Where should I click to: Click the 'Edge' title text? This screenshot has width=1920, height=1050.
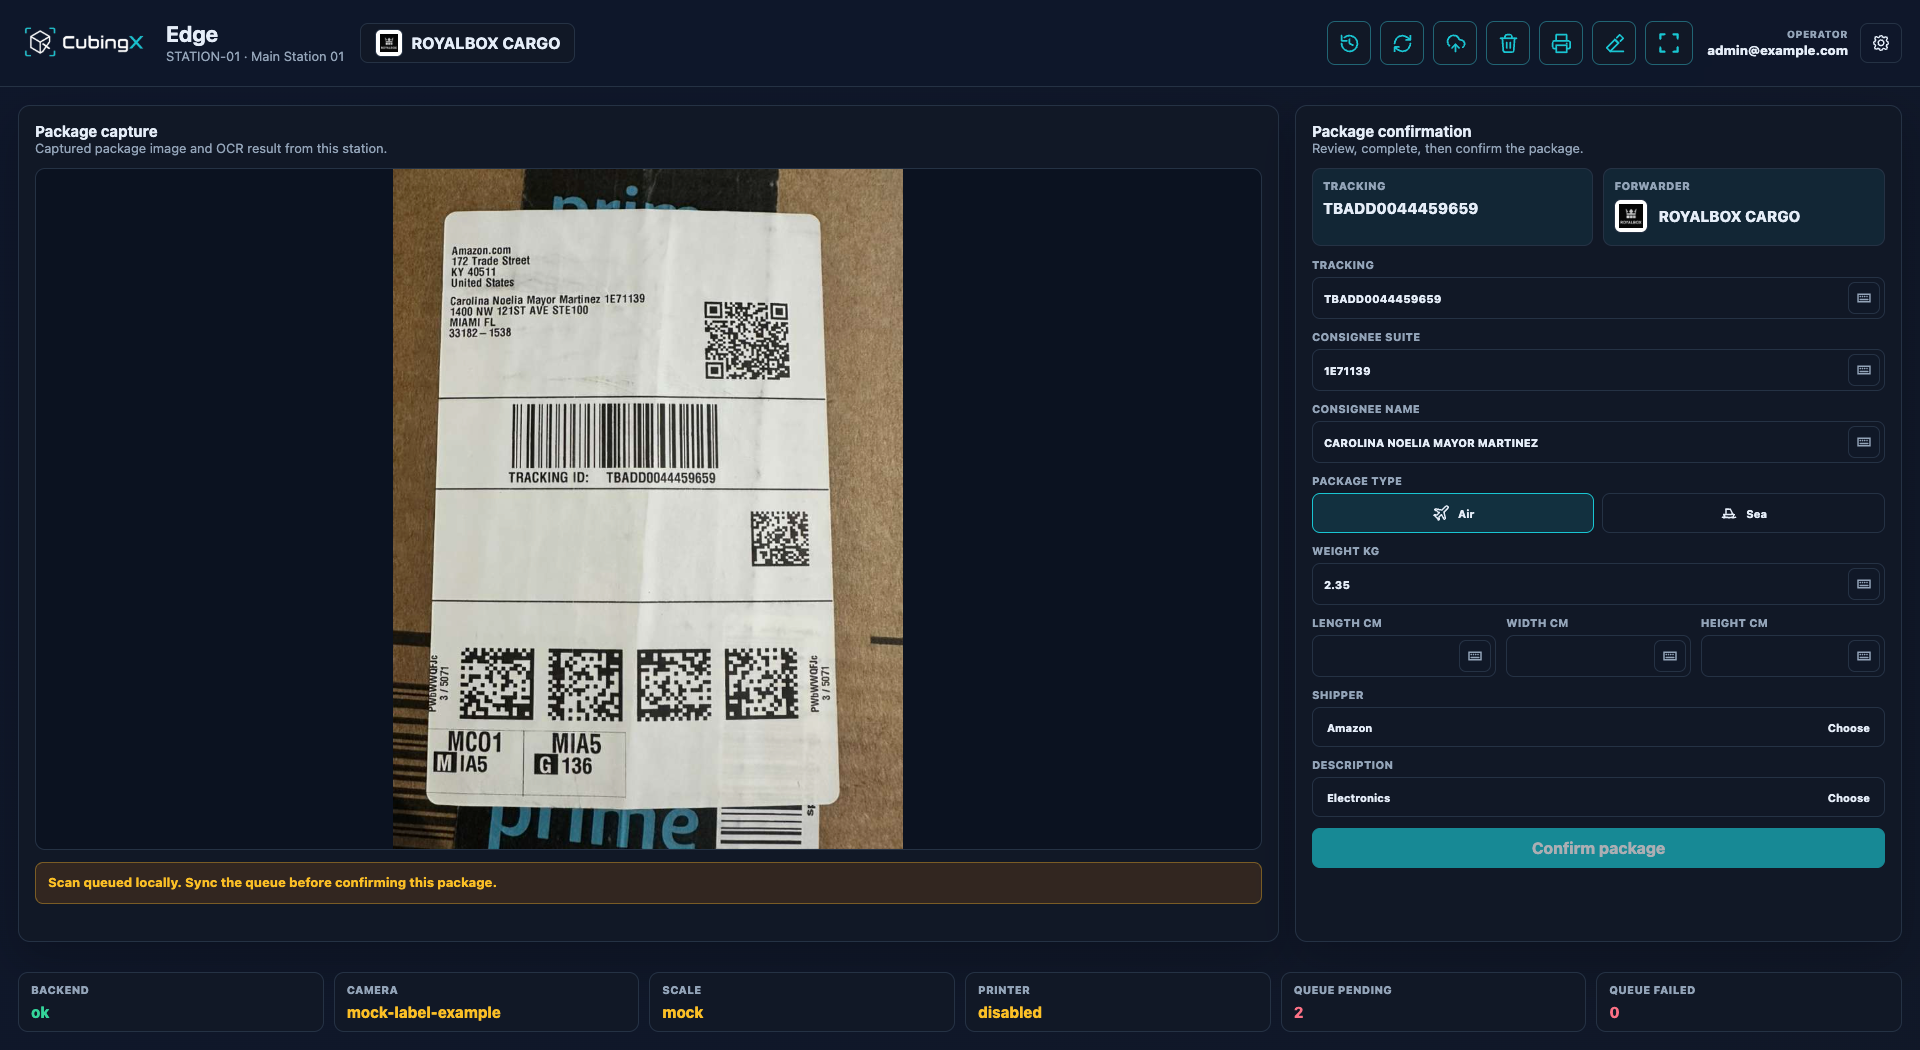click(192, 34)
